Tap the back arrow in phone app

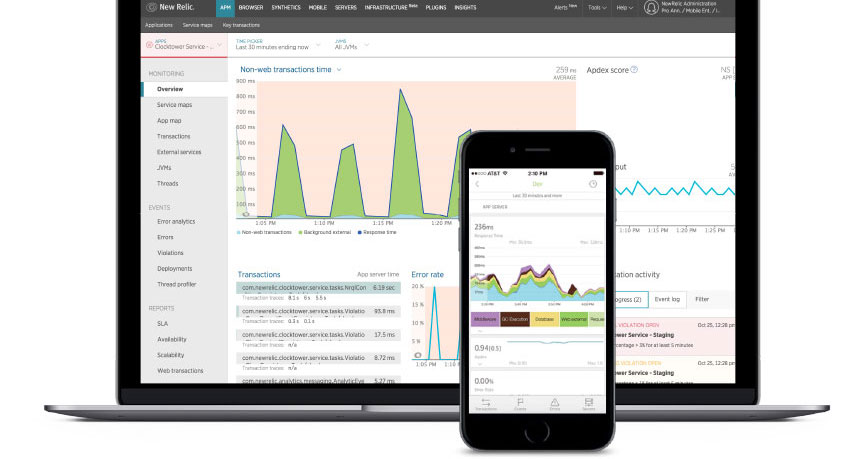coord(477,184)
